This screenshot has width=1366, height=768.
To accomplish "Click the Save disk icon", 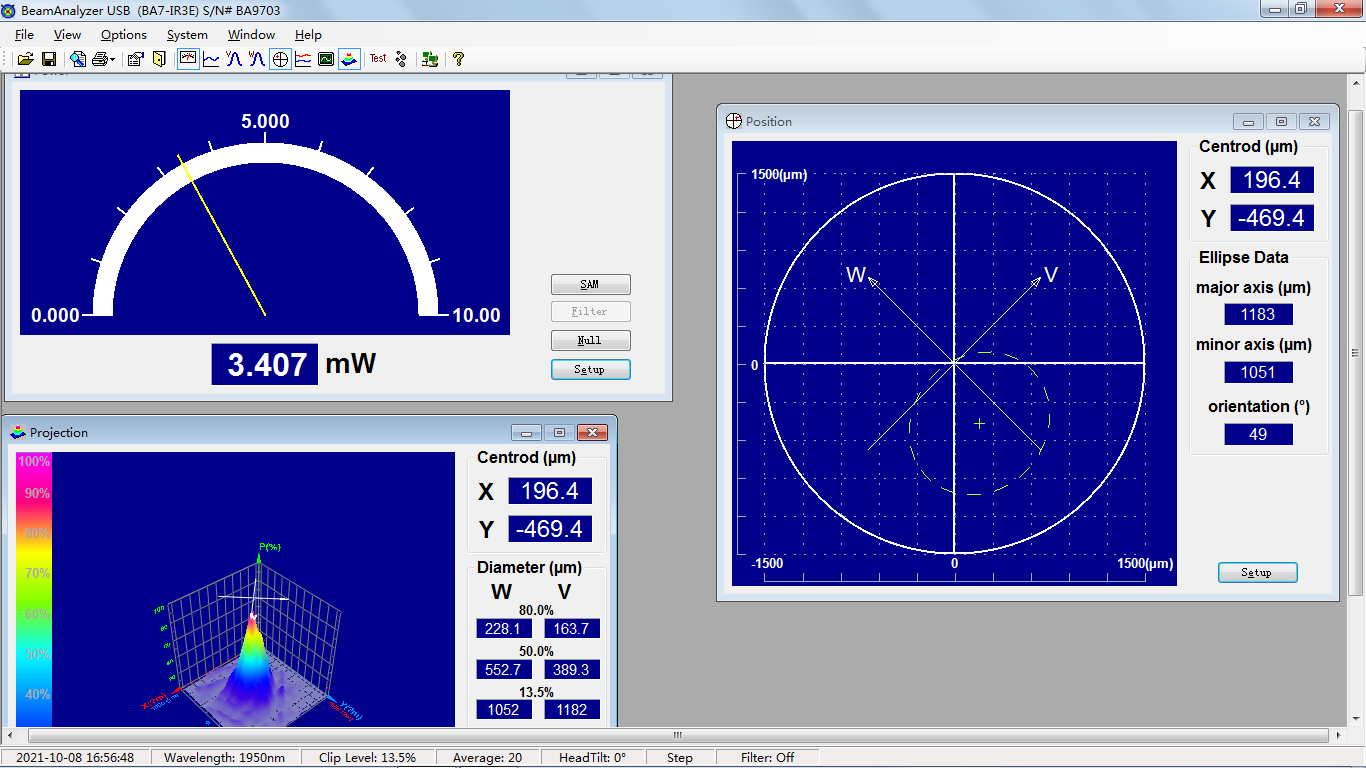I will pyautogui.click(x=48, y=60).
